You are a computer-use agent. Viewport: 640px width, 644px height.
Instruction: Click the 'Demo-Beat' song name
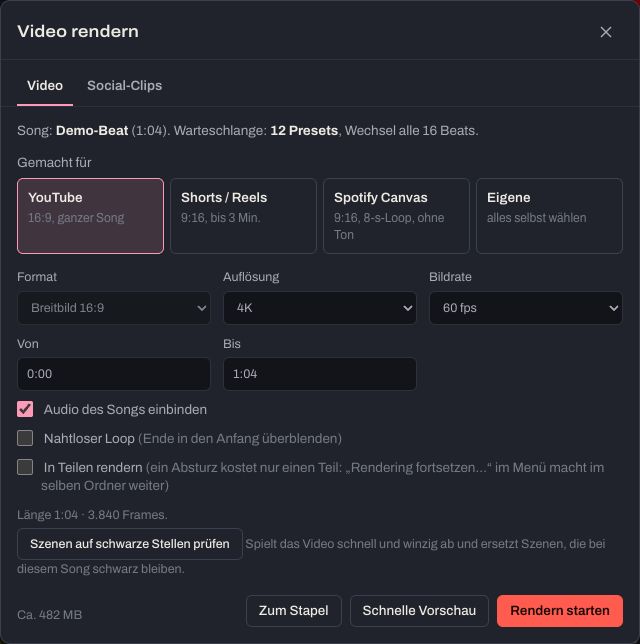pos(92,131)
